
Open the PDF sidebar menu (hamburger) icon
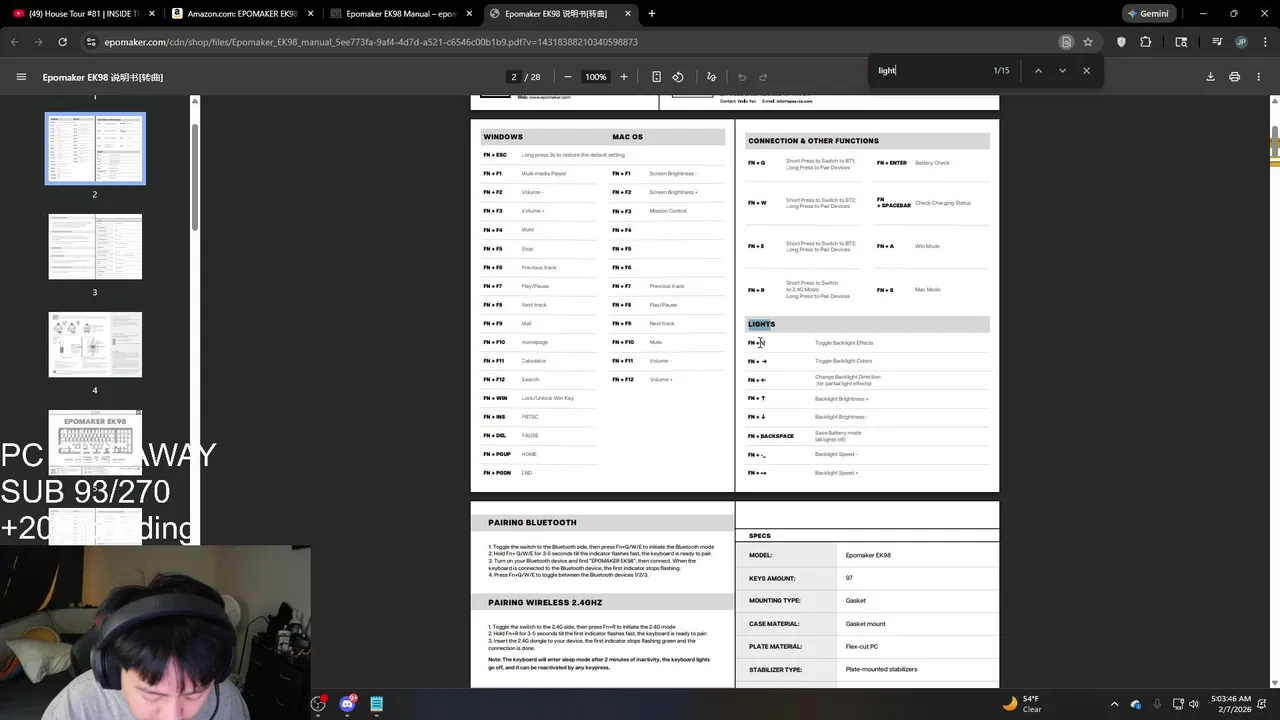coord(21,77)
